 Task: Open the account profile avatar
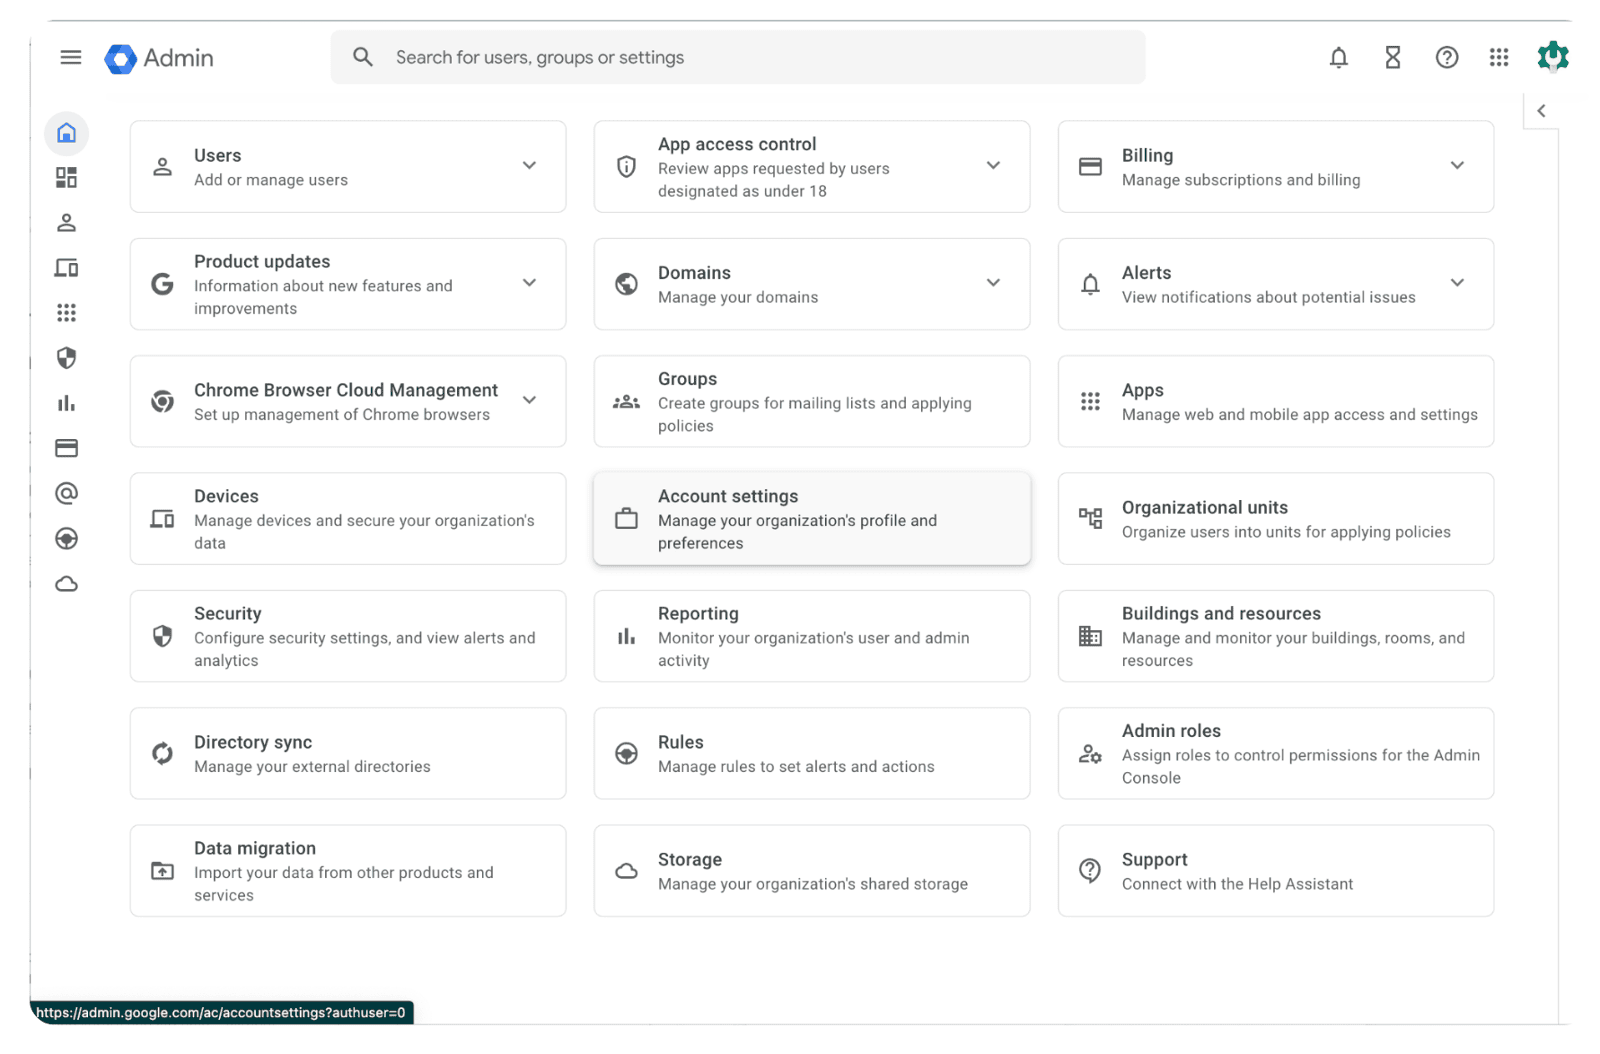pyautogui.click(x=1552, y=57)
